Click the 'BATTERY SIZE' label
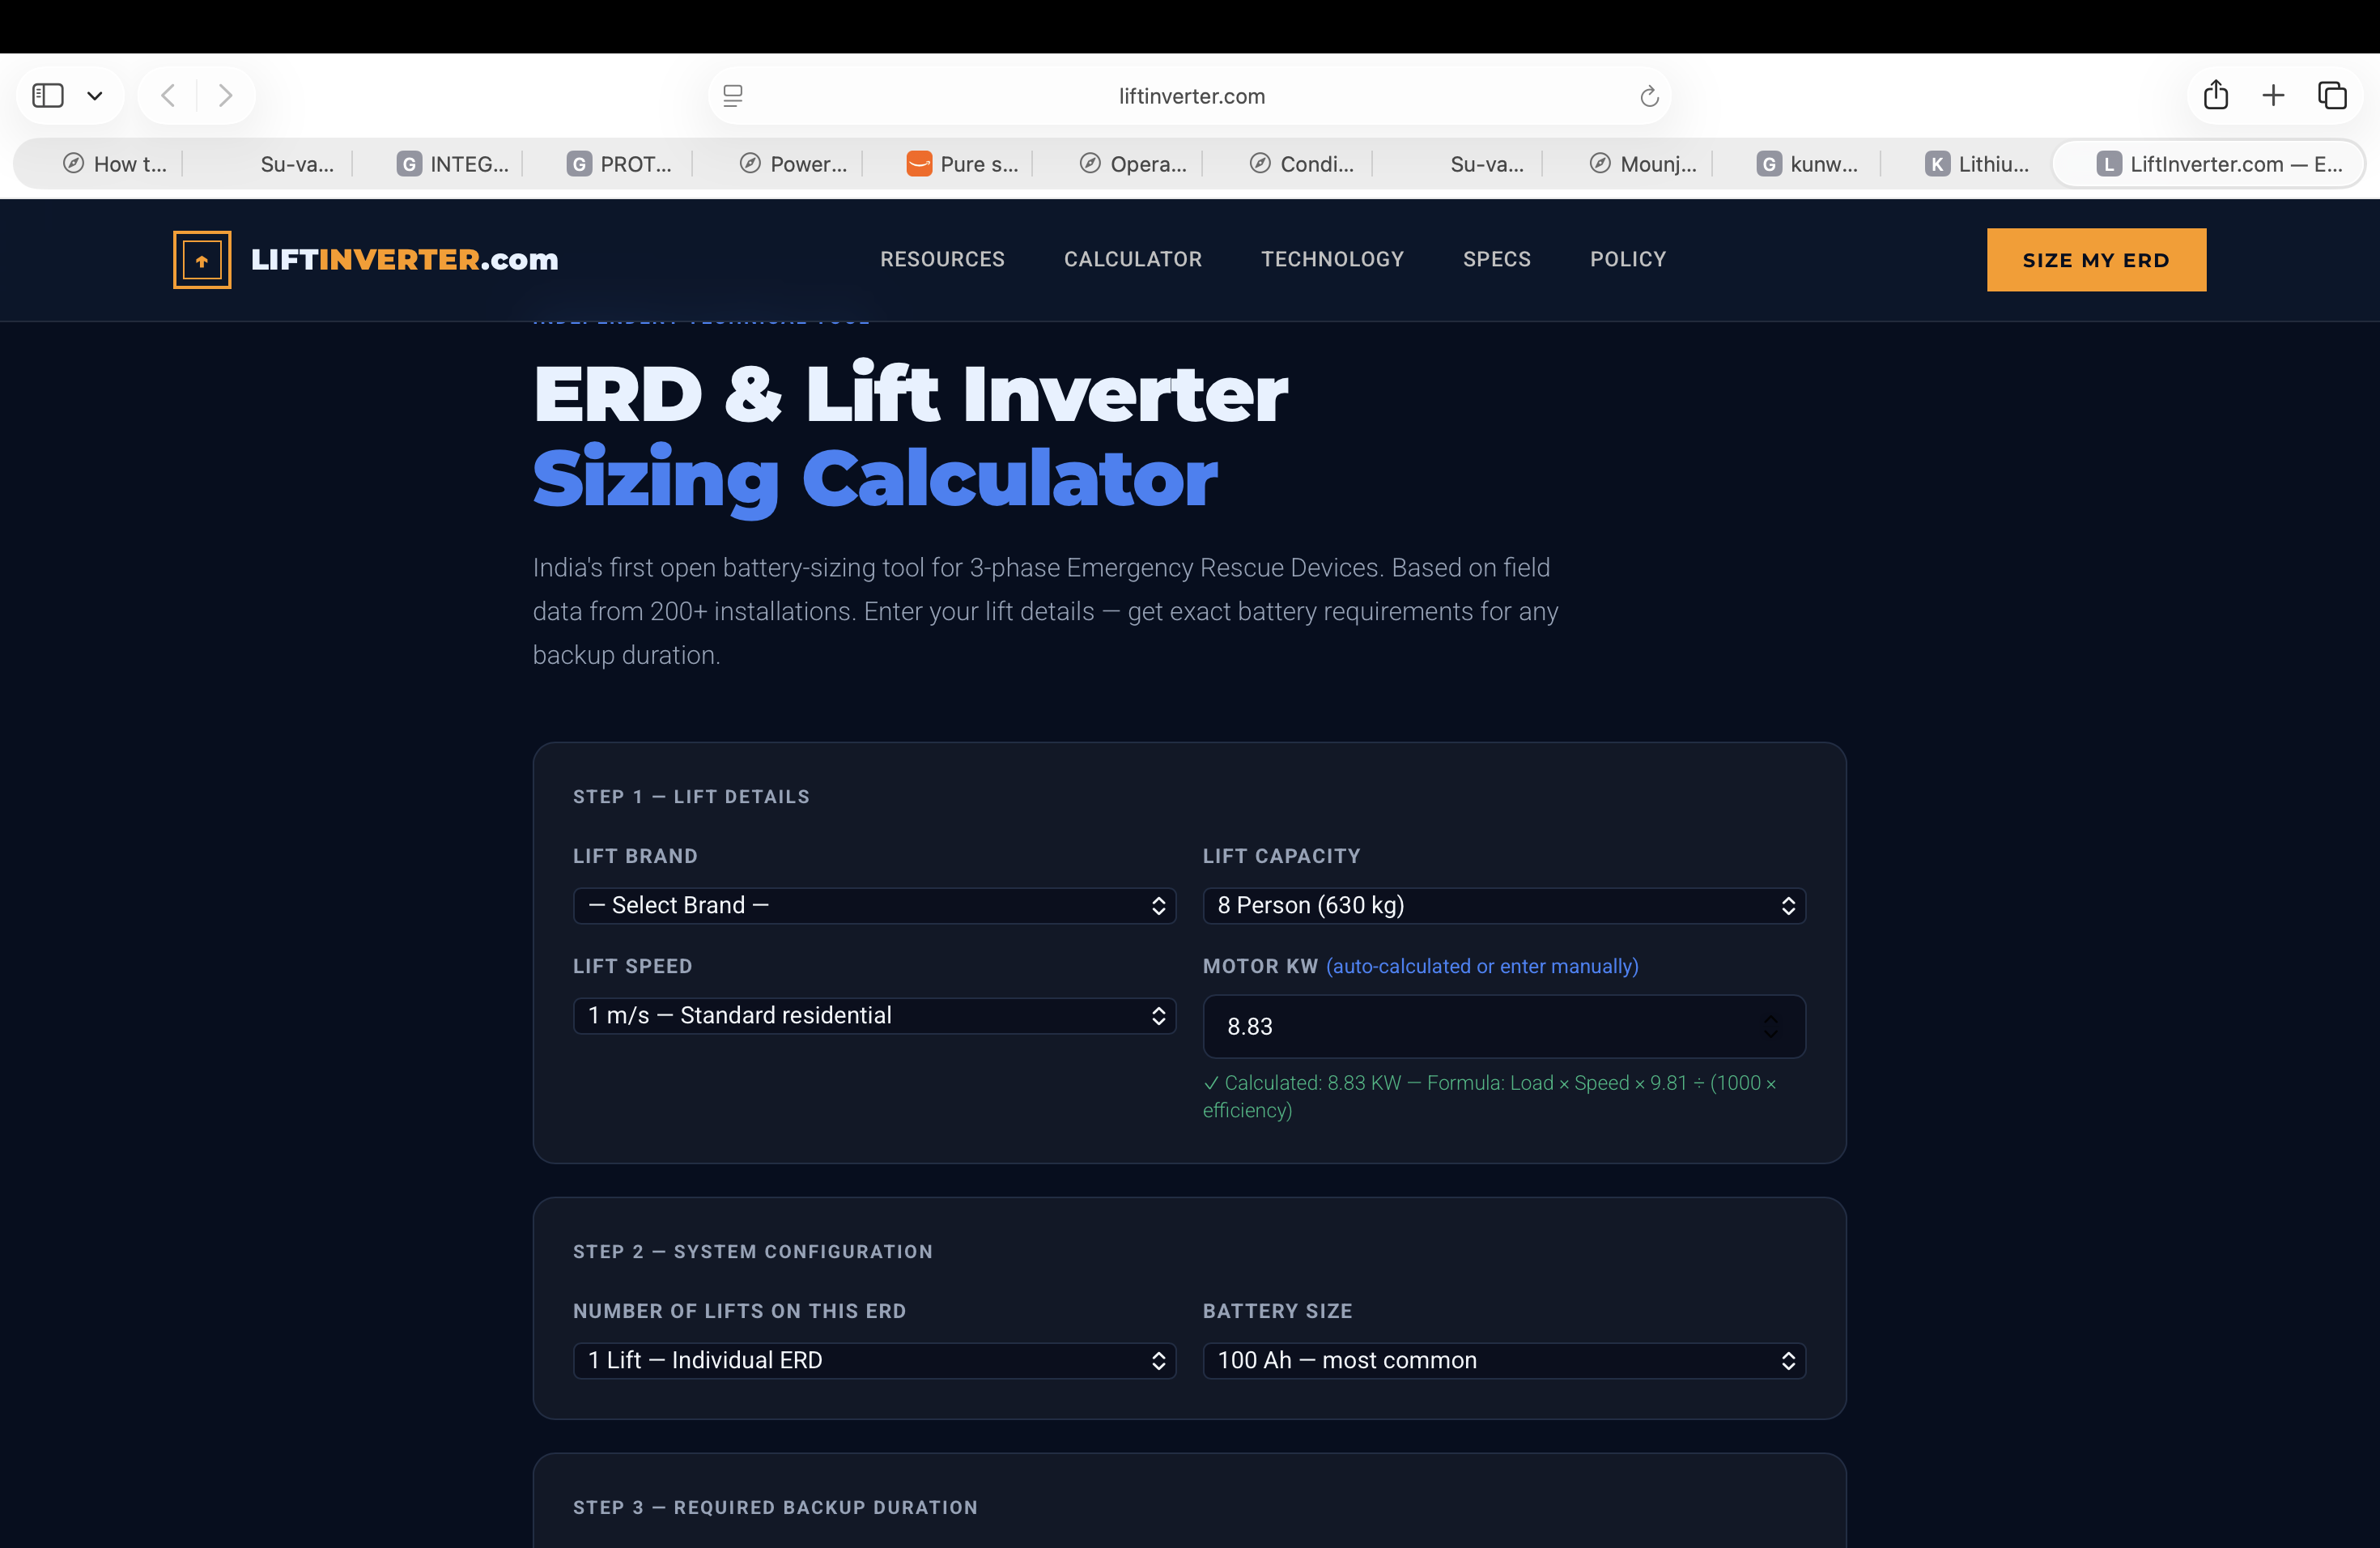The image size is (2380, 1548). pyautogui.click(x=1277, y=1311)
